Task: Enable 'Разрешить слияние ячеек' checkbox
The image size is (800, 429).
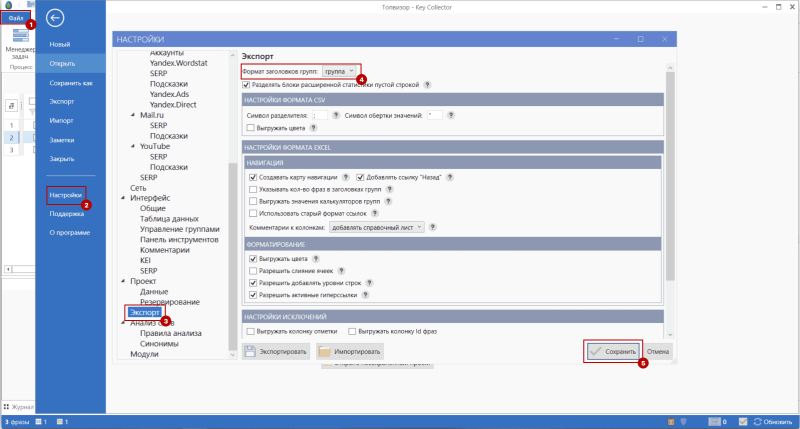Action: 253,270
